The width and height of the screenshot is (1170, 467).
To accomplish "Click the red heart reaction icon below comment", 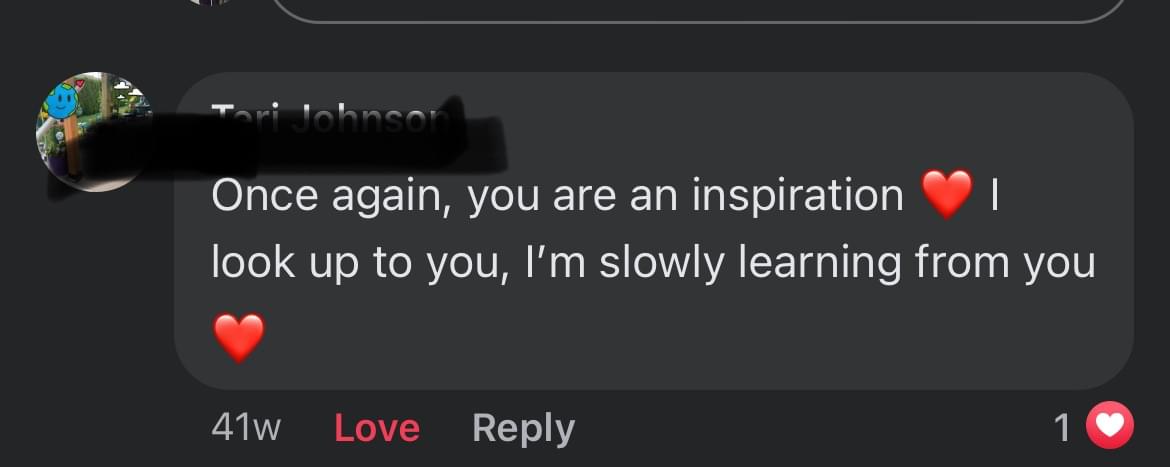I will (1110, 428).
